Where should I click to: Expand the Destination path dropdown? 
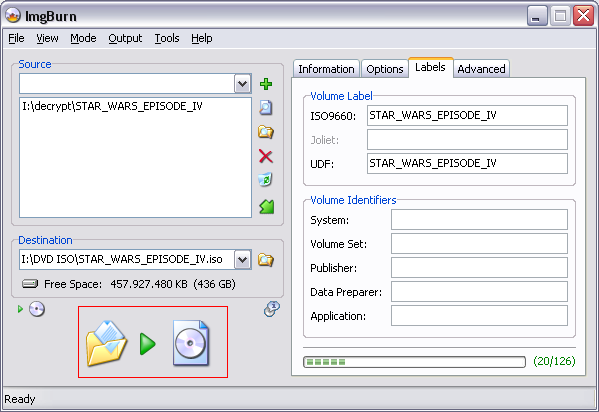point(243,260)
